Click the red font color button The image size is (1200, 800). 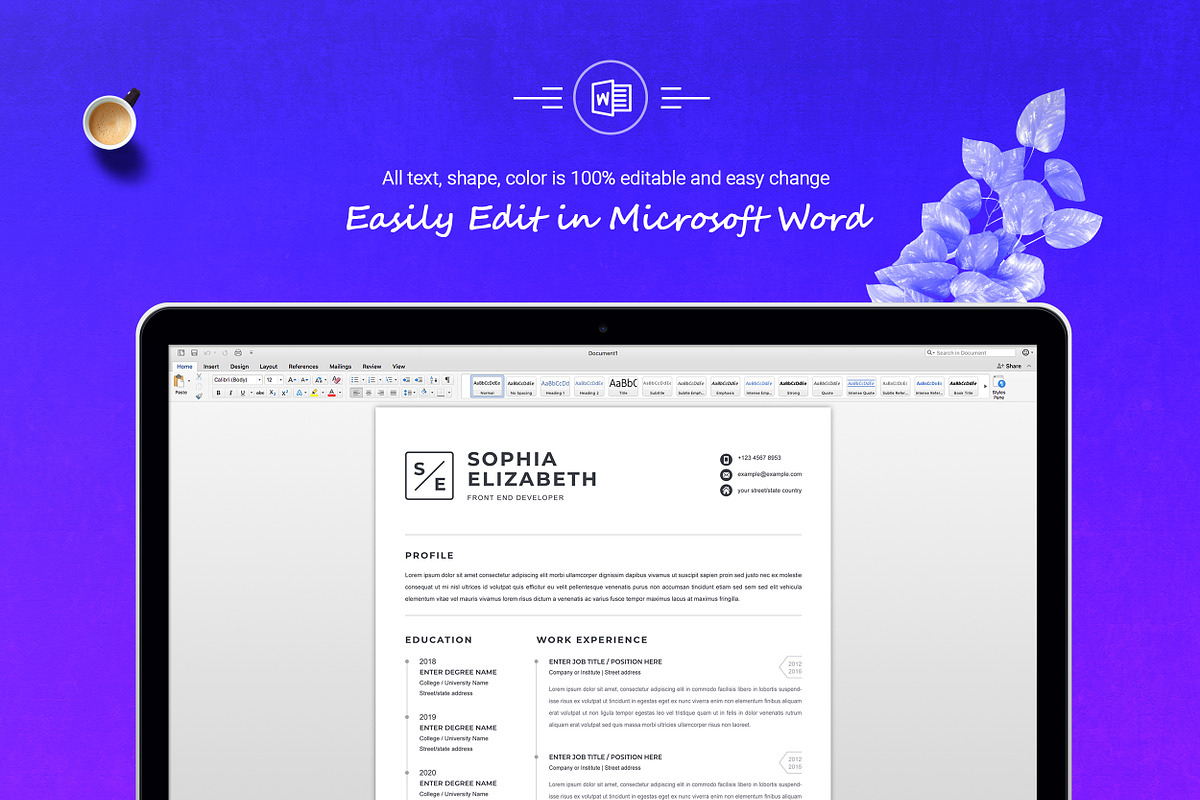point(332,393)
